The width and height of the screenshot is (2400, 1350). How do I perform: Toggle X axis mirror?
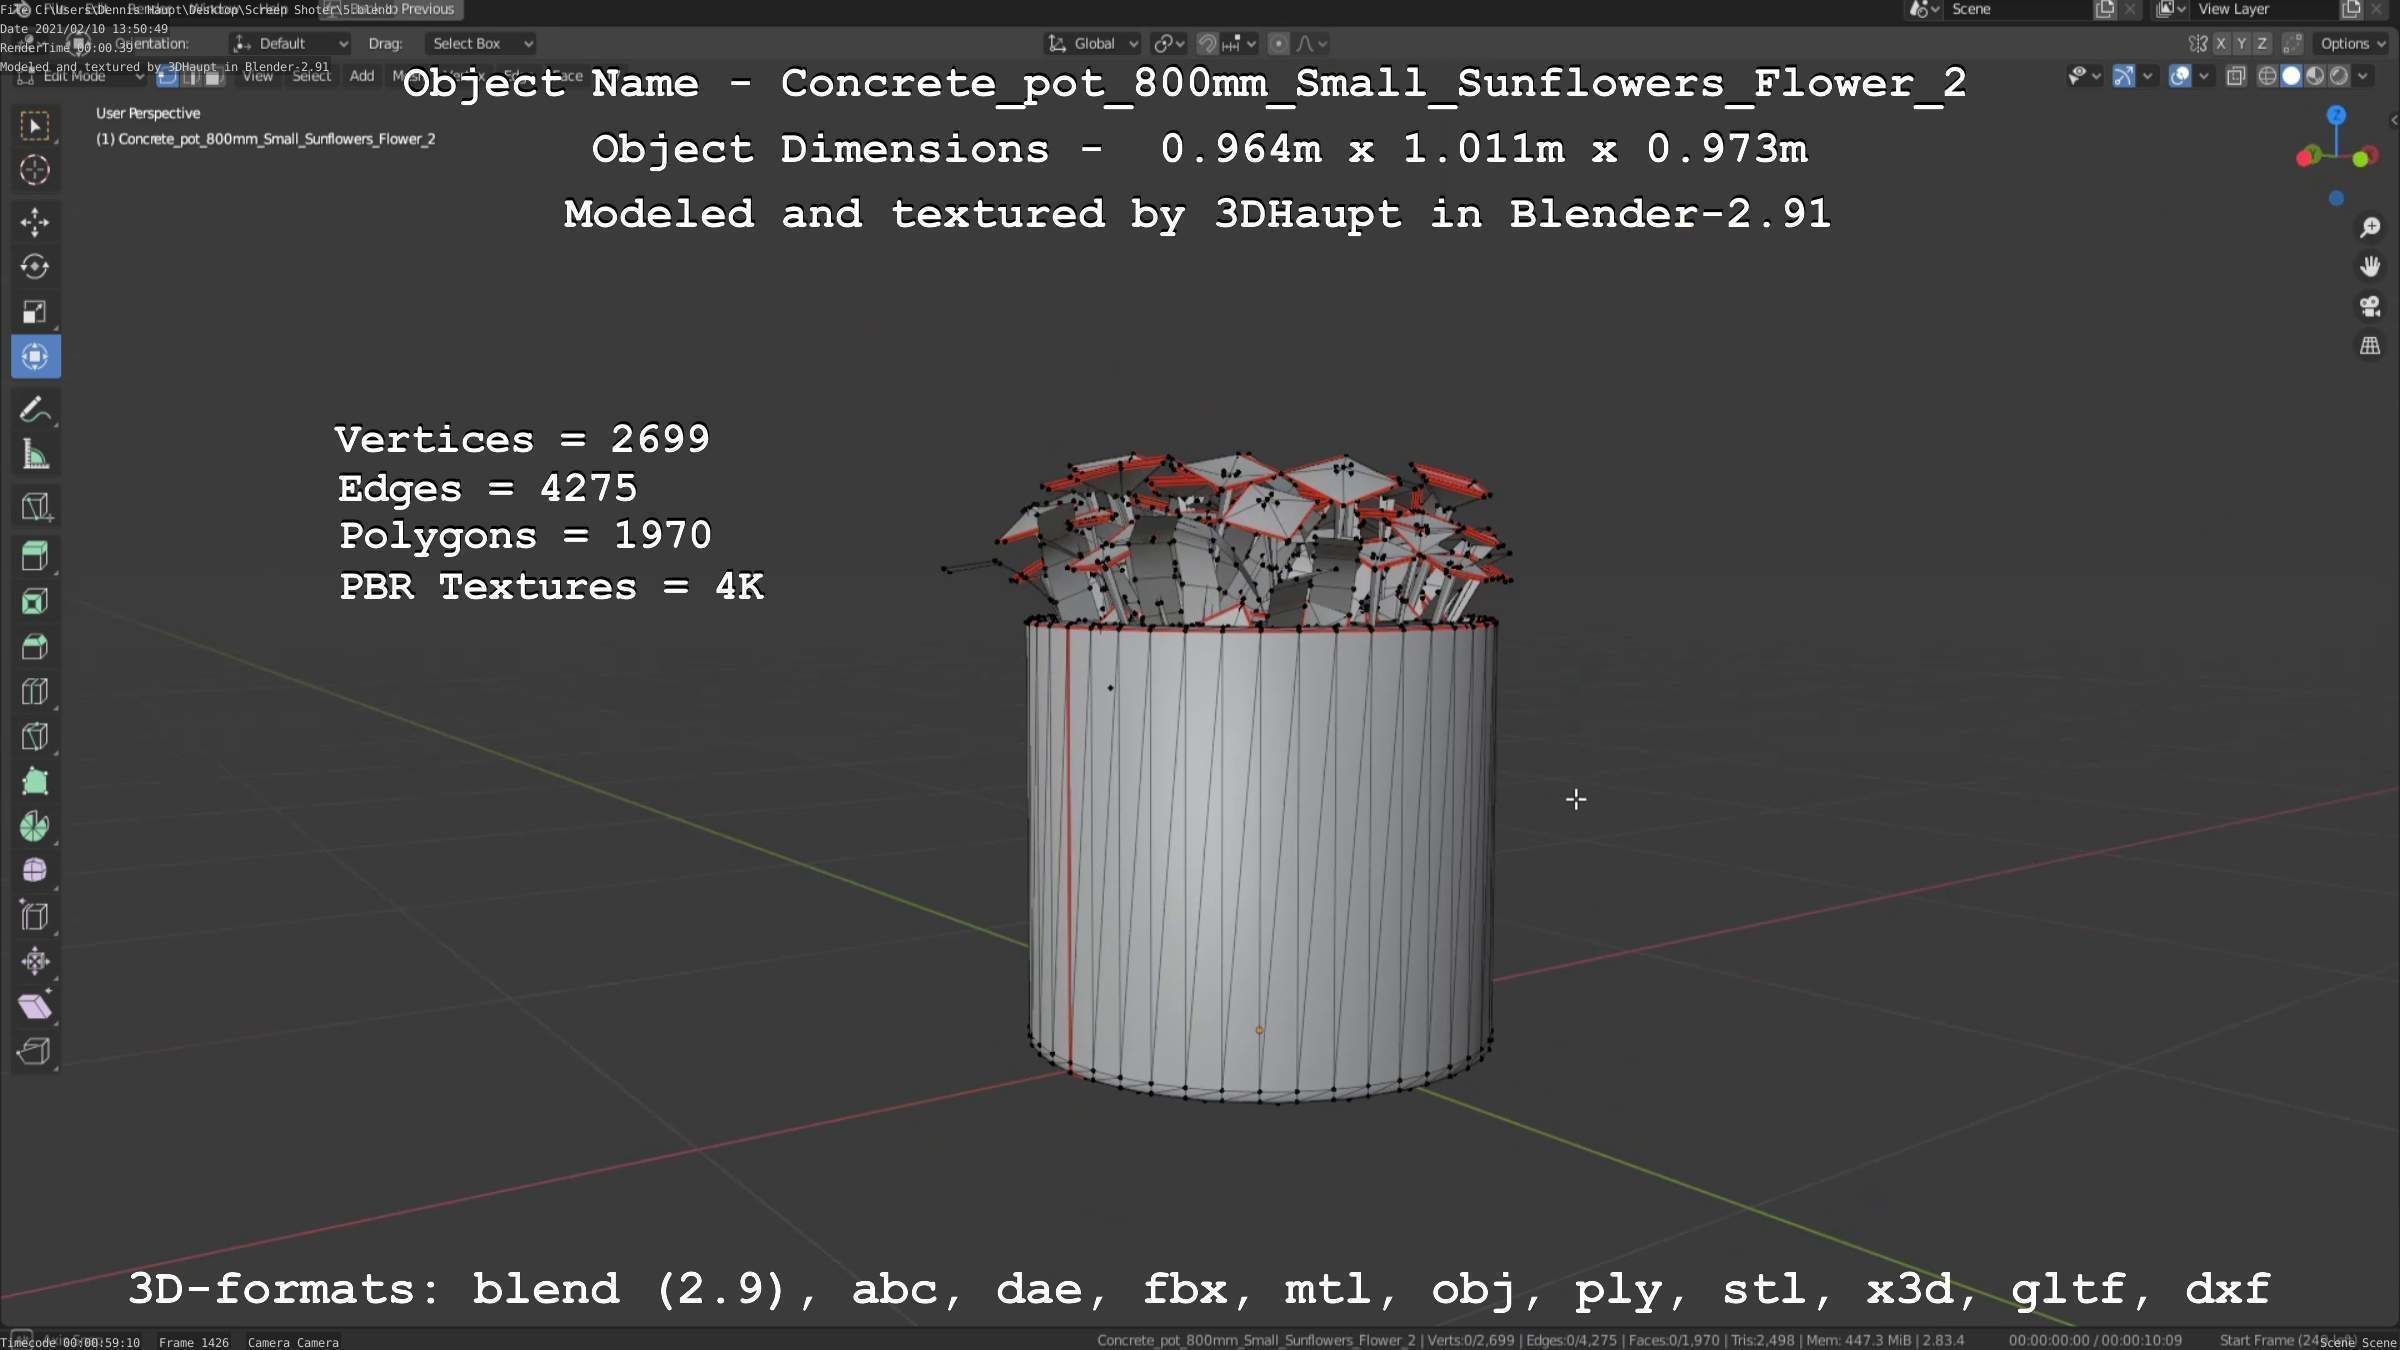(2221, 44)
